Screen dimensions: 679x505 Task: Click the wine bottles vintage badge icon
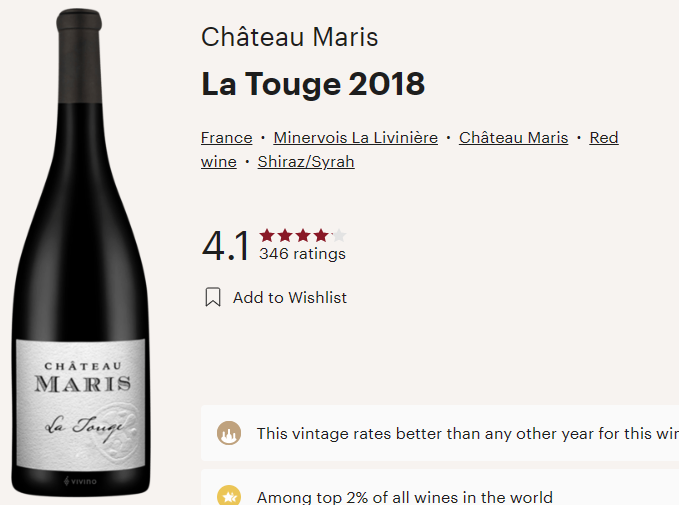coord(229,433)
